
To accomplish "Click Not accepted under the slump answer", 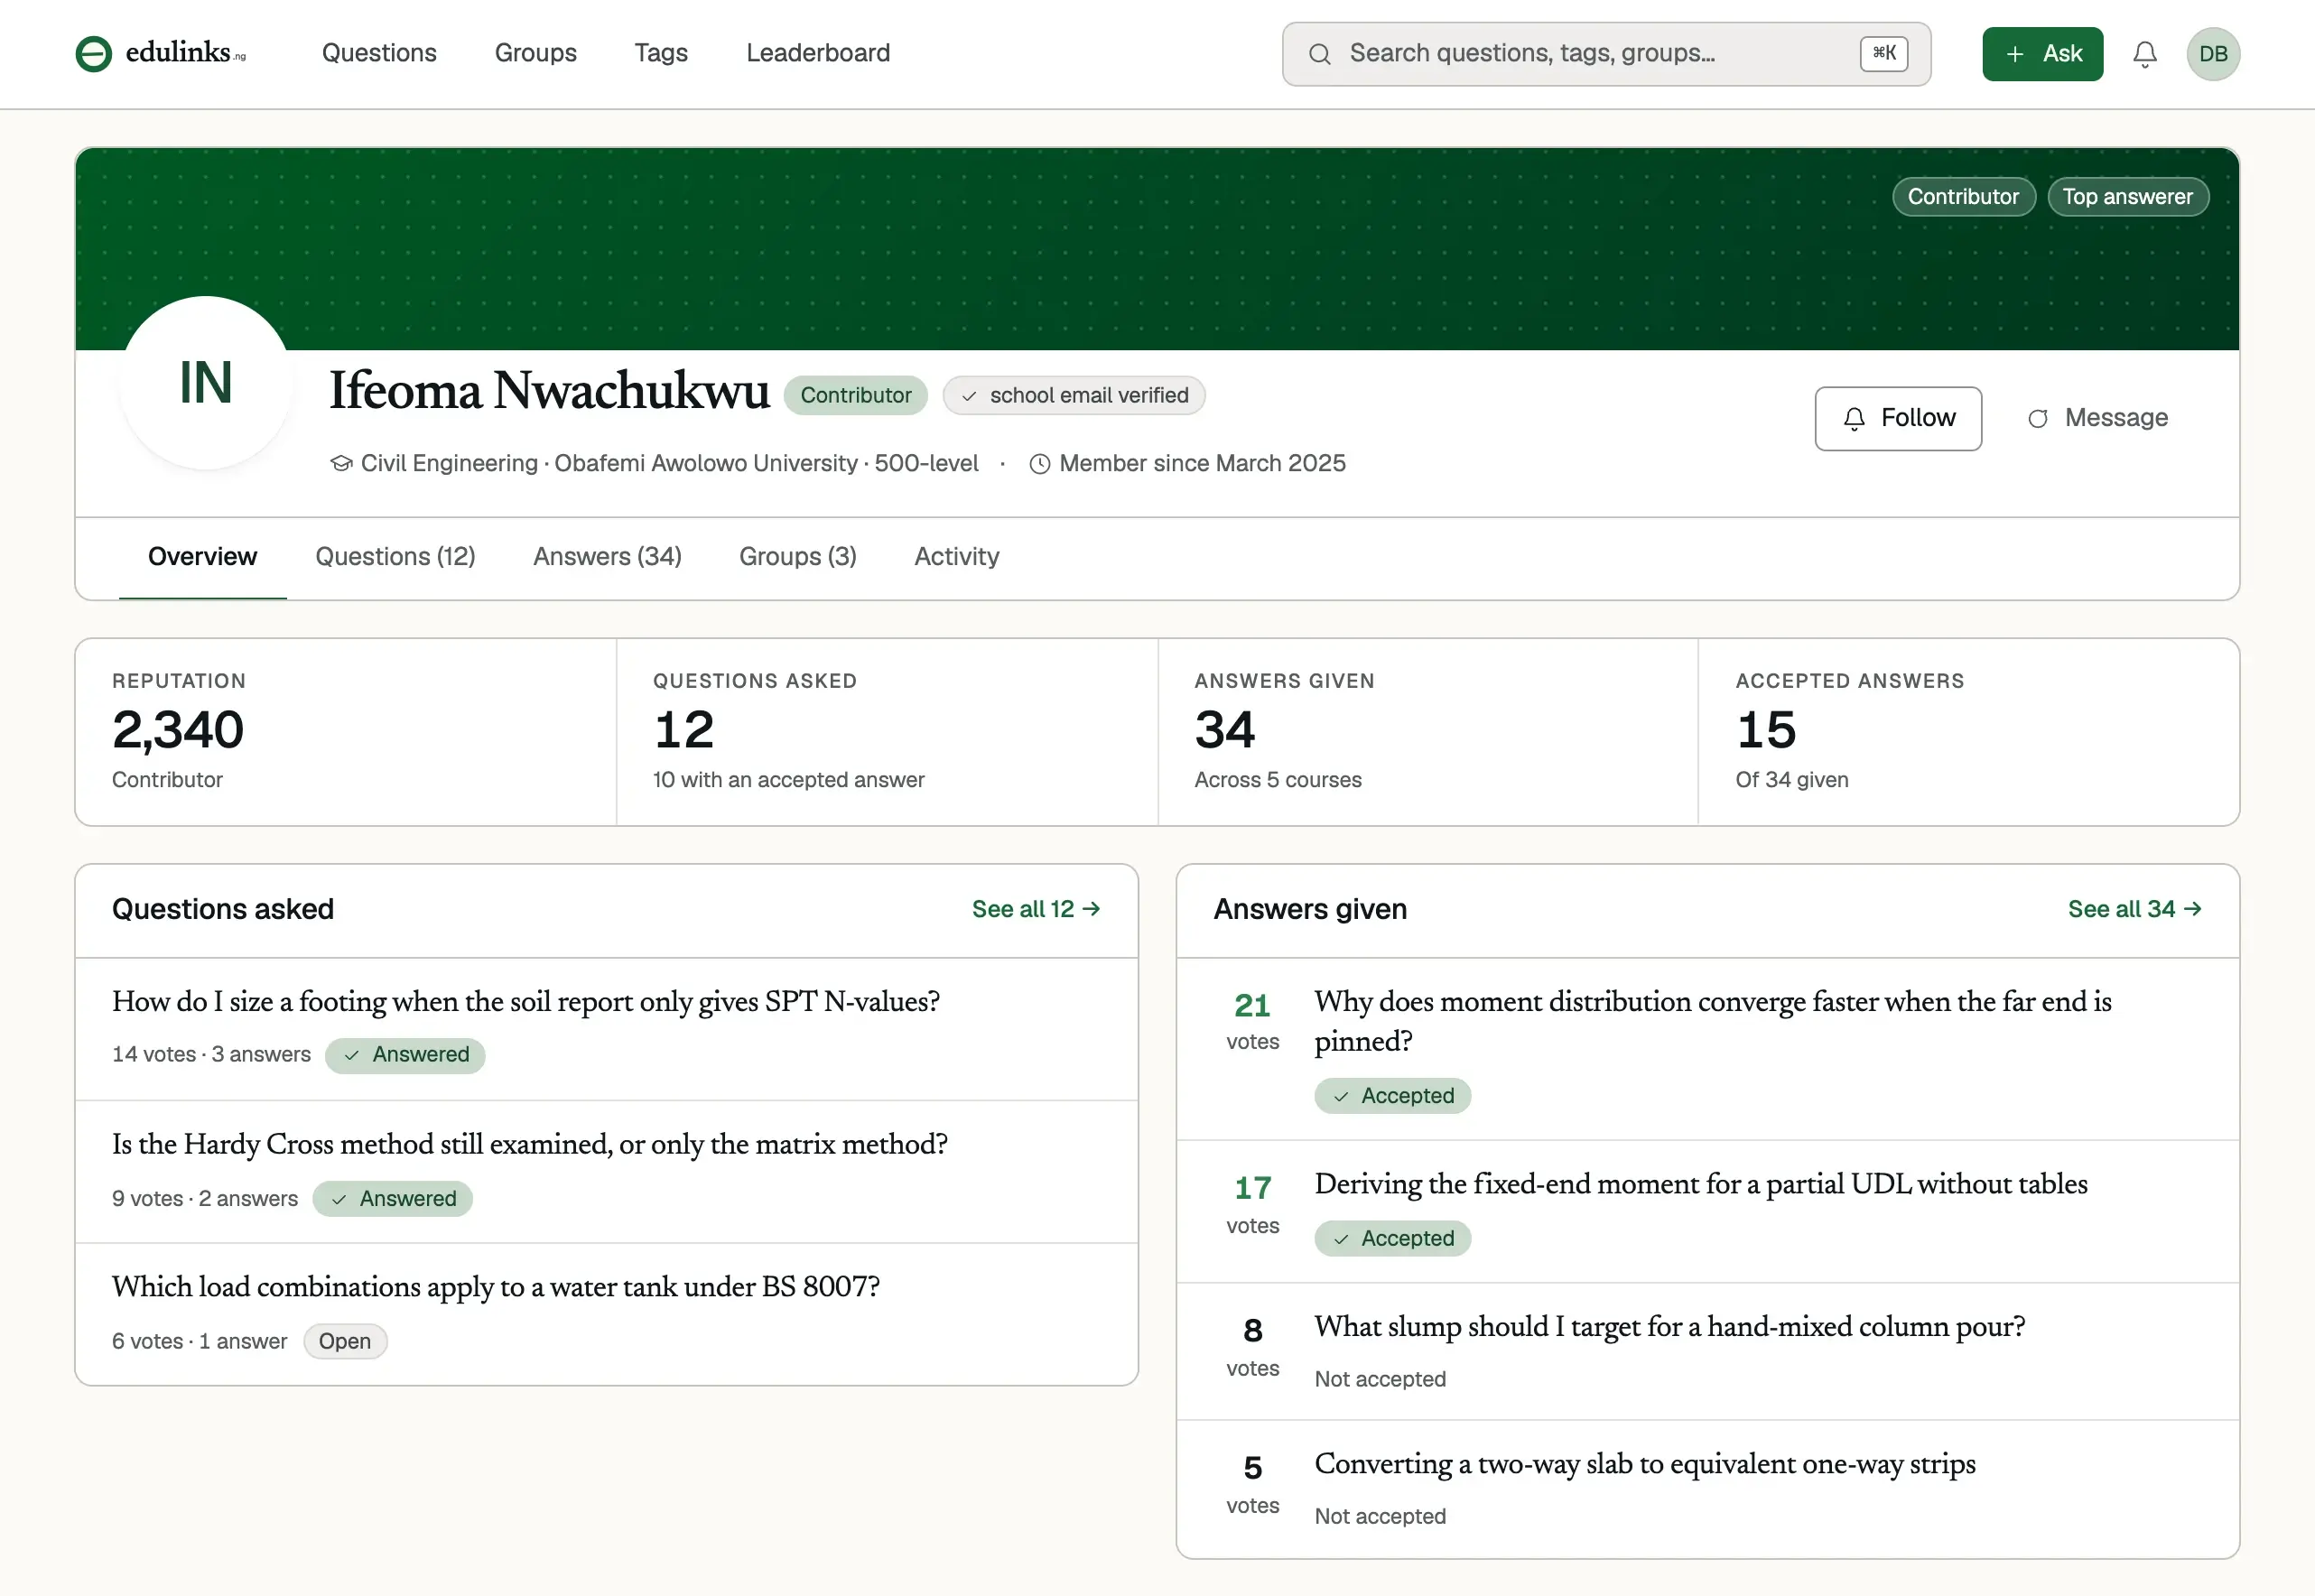I will click(1380, 1380).
